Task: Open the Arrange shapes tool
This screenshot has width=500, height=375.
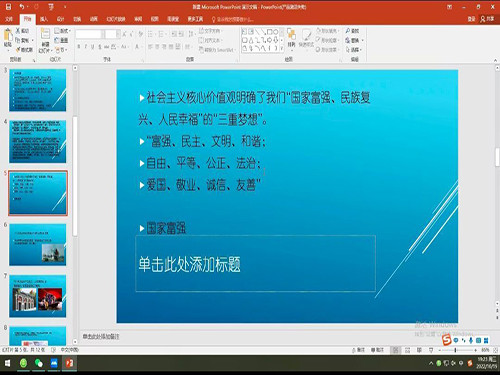Action: coord(291,37)
